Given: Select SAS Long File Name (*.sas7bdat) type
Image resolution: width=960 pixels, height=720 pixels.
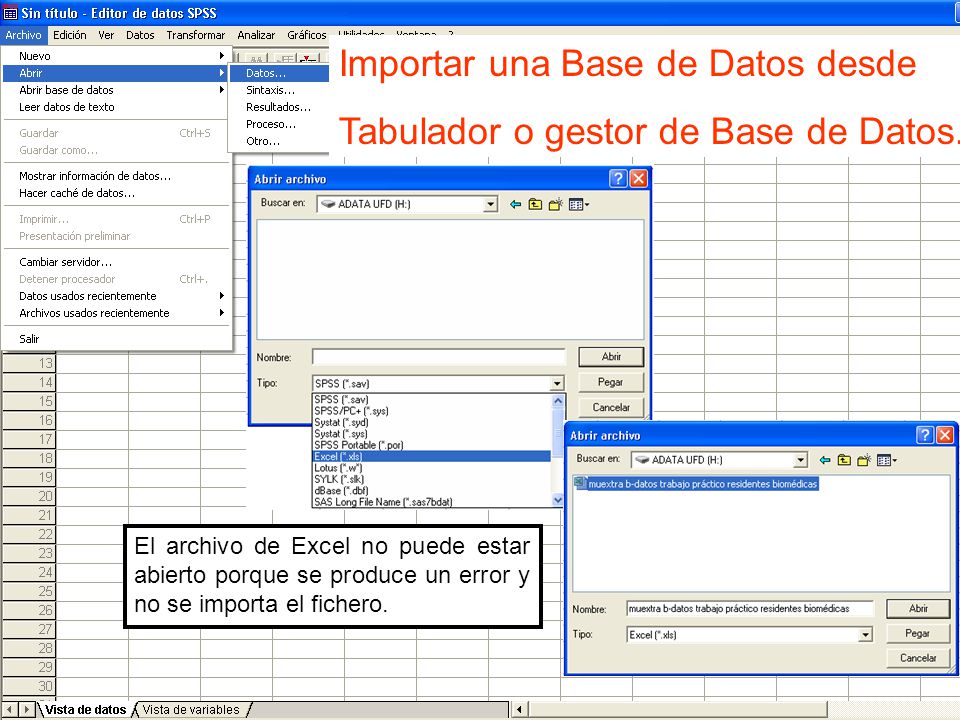Looking at the screenshot, I should tap(432, 502).
